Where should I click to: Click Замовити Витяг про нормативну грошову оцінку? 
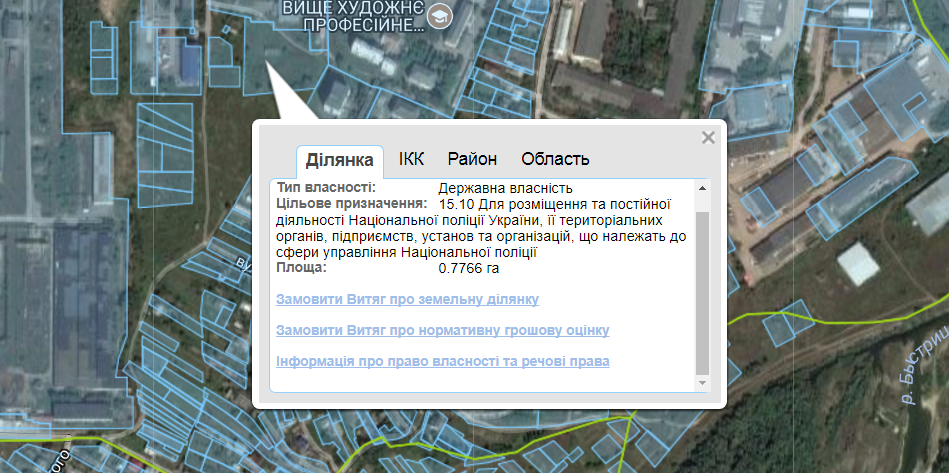(442, 331)
